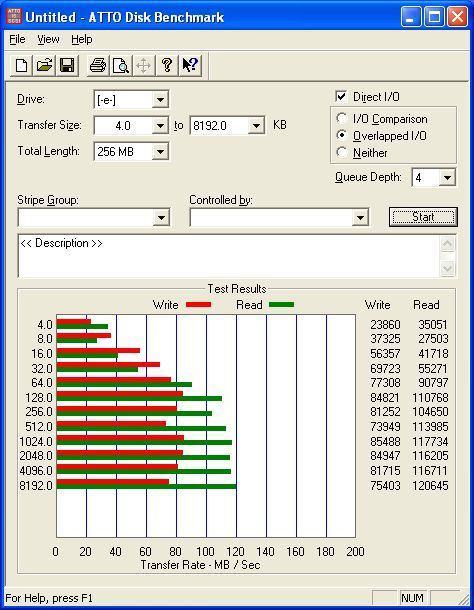Expand the maximum Transfer Size dropdown 8192.0
The width and height of the screenshot is (474, 610).
tap(256, 126)
